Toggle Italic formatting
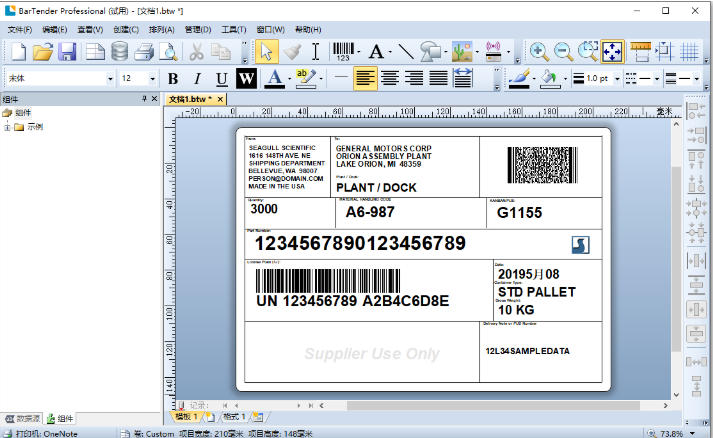The height and width of the screenshot is (438, 713). point(197,78)
